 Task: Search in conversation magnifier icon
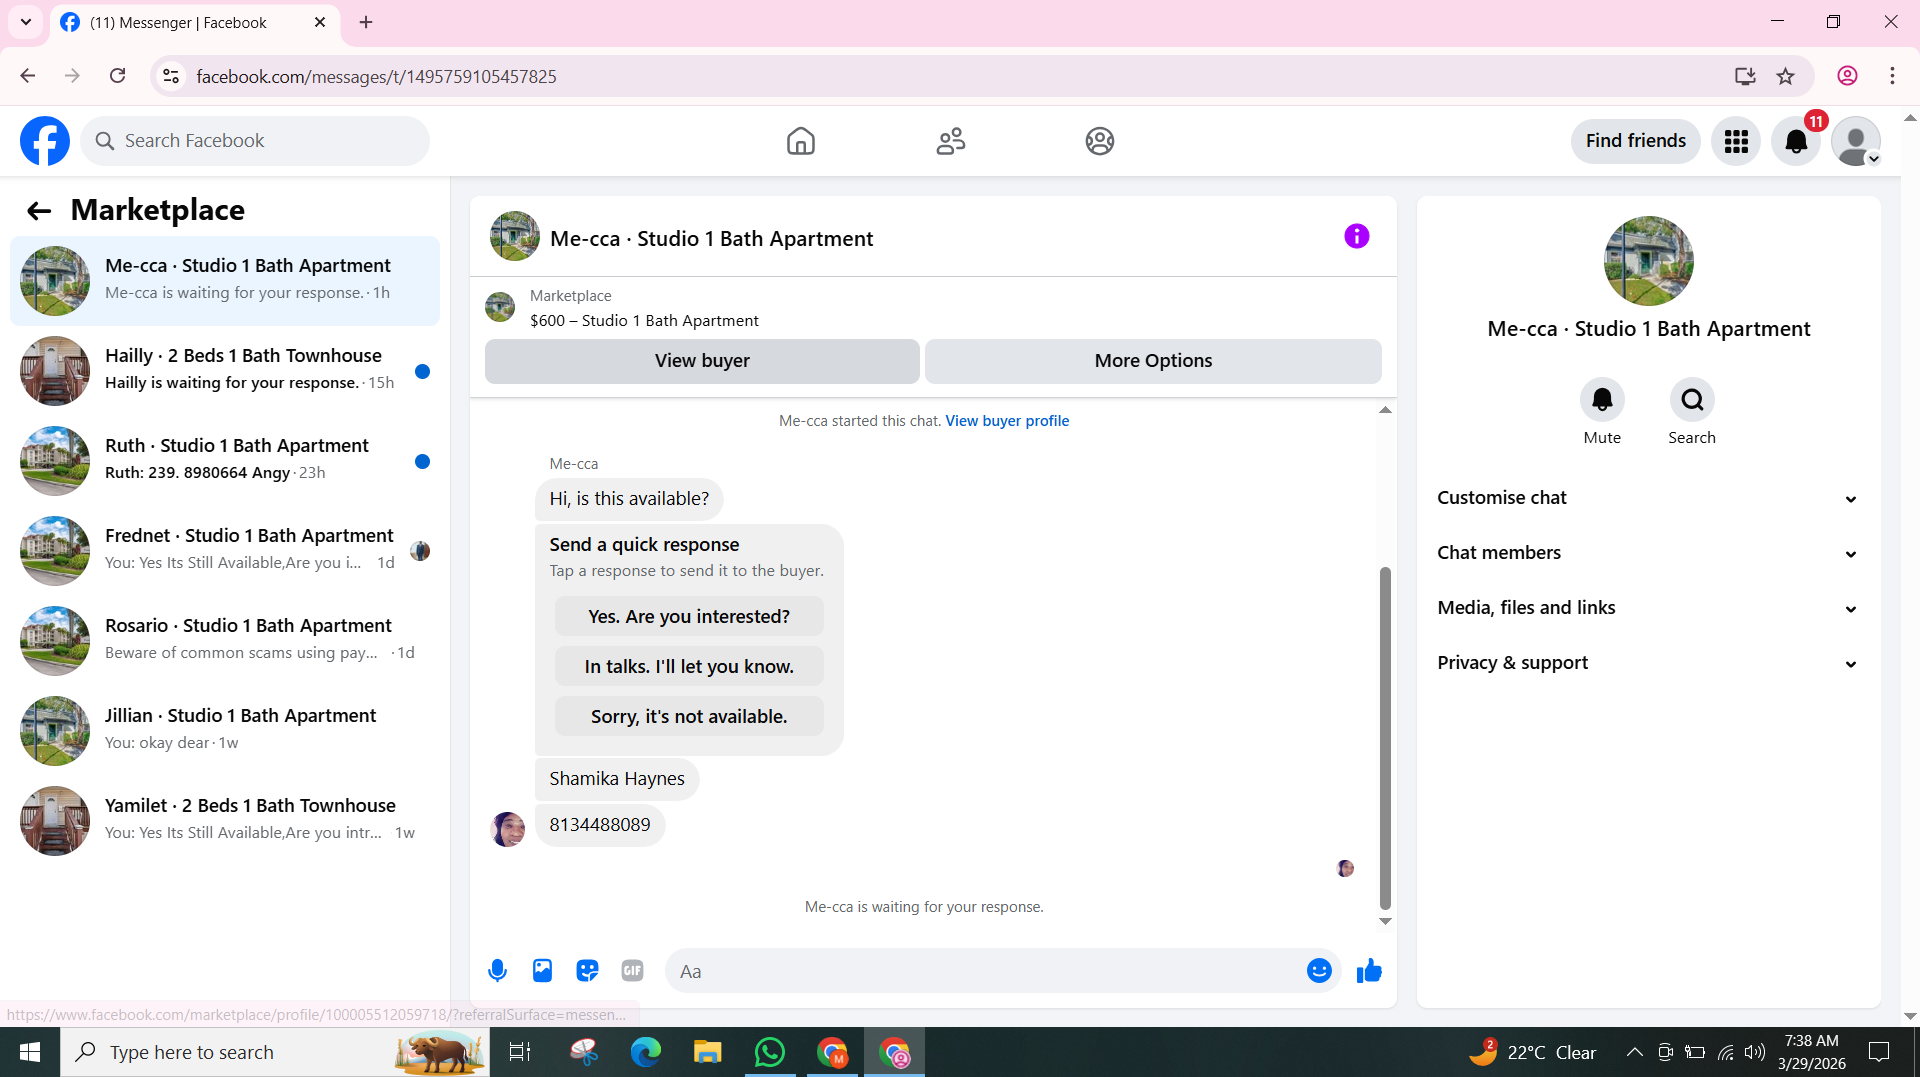tap(1692, 400)
